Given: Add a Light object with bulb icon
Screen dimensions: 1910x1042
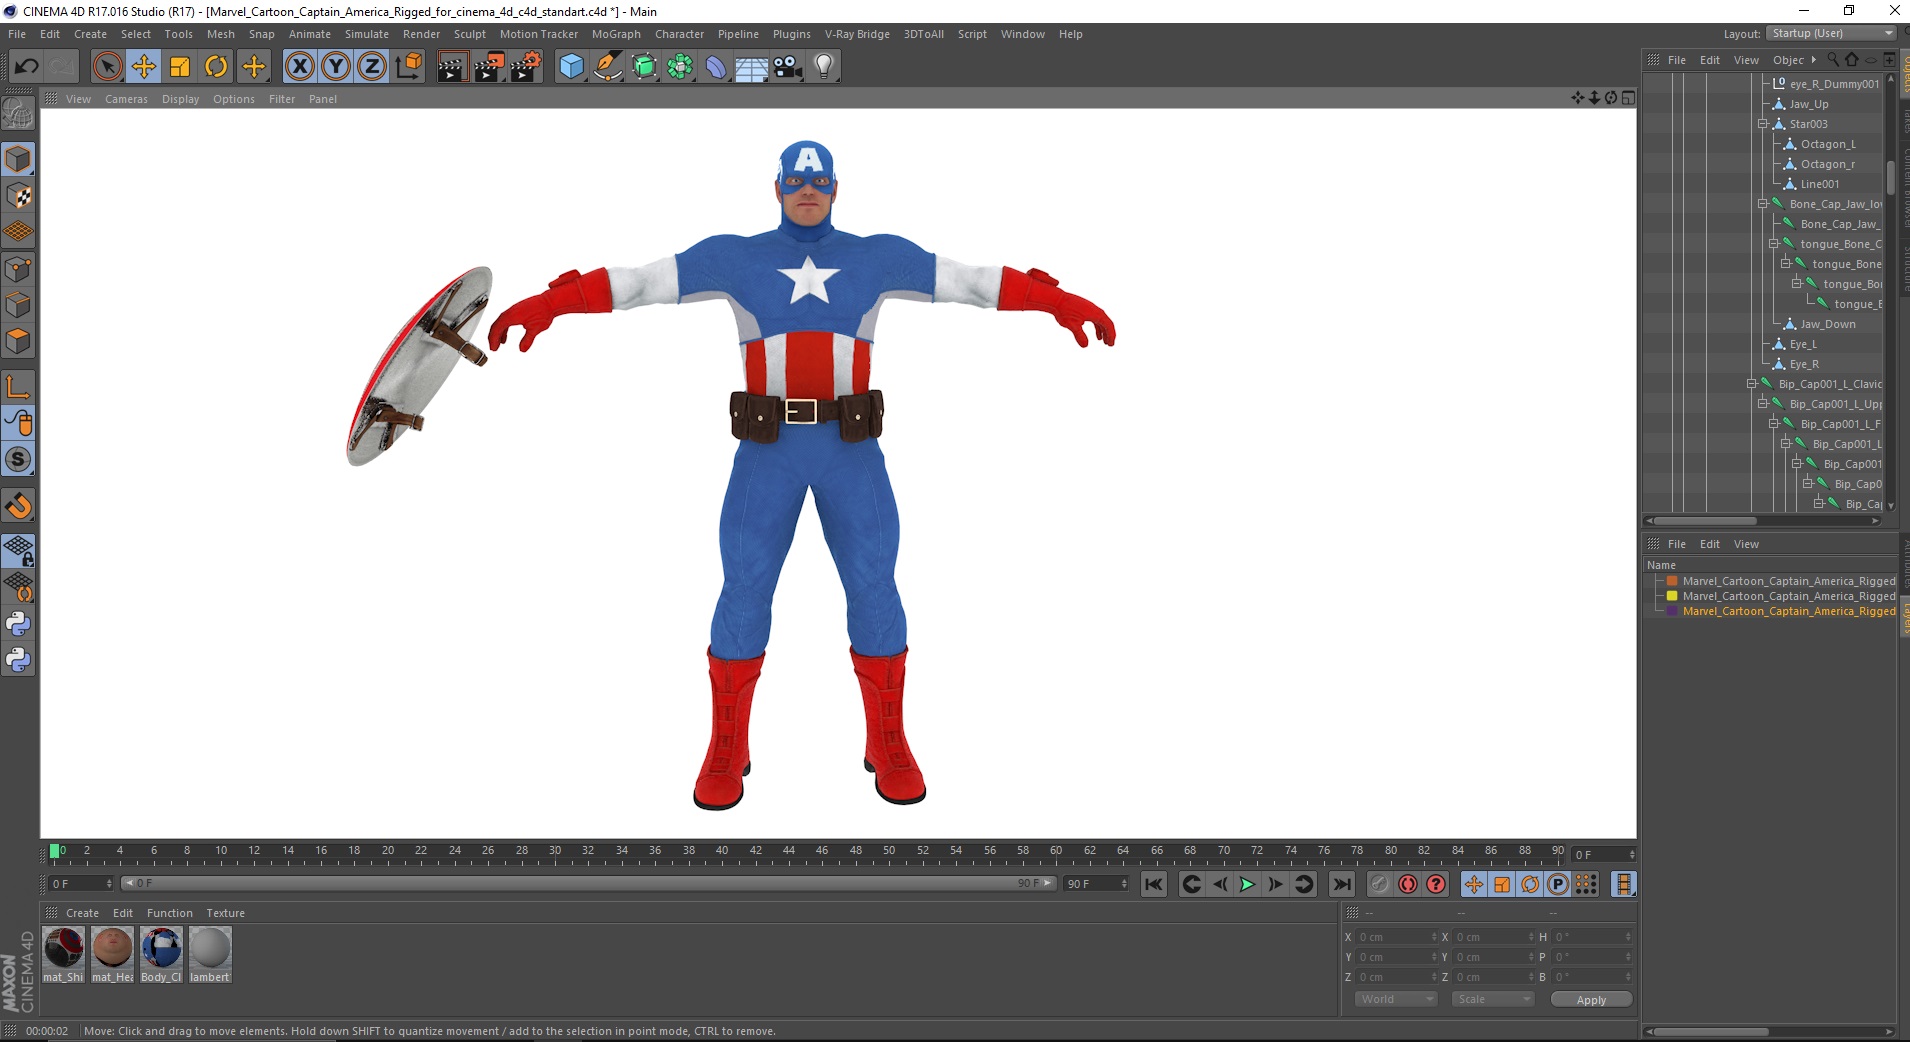Looking at the screenshot, I should tap(823, 67).
